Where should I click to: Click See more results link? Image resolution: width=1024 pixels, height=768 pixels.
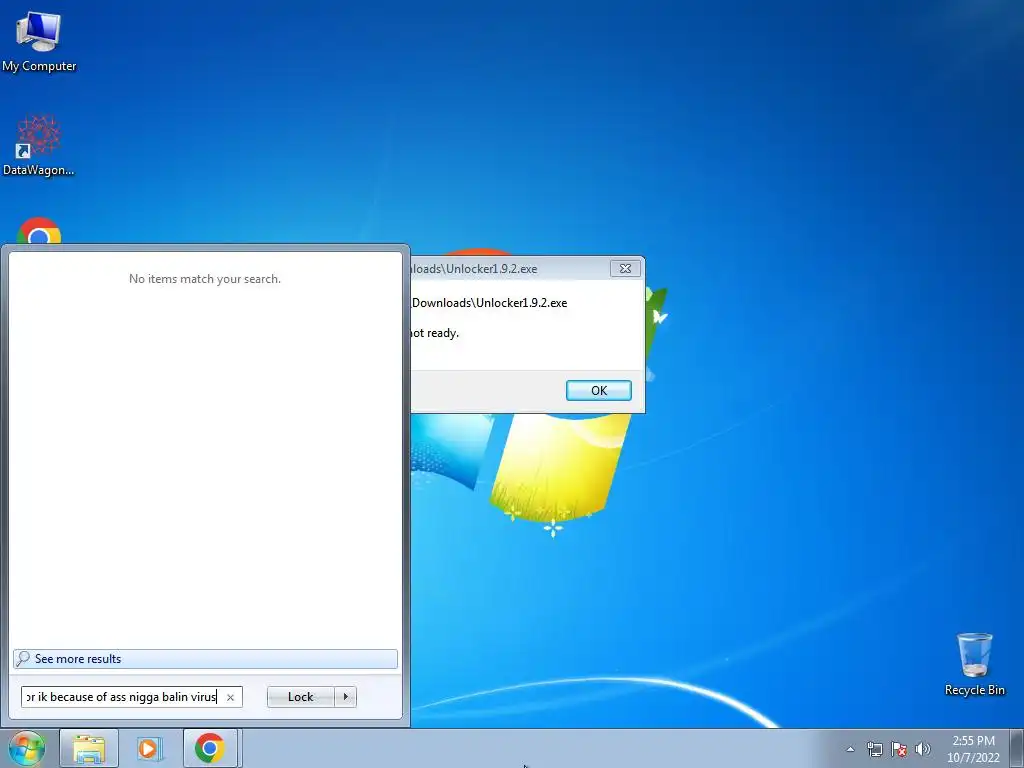click(x=205, y=659)
